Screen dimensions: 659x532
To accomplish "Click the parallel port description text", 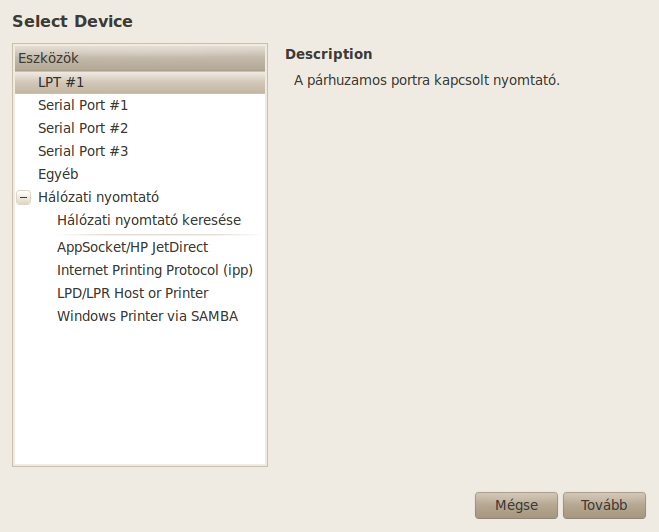I will tap(427, 80).
